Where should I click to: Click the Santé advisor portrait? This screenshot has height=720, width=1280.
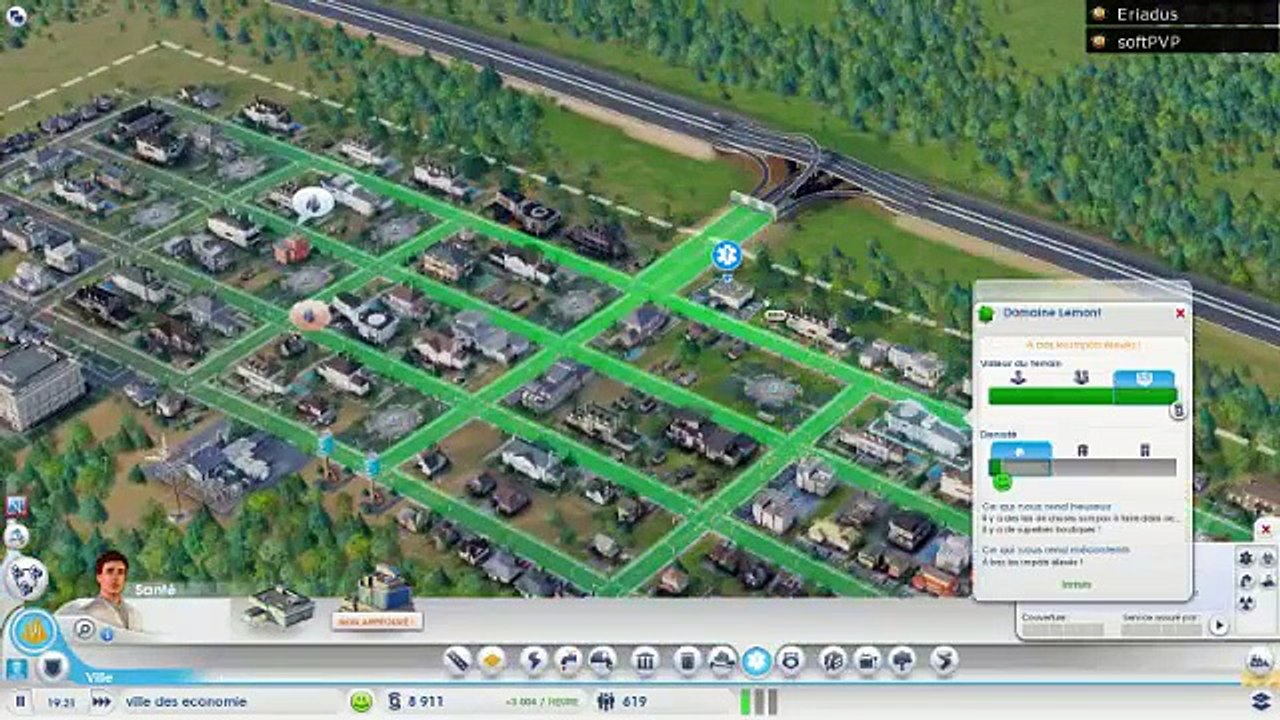click(x=114, y=591)
